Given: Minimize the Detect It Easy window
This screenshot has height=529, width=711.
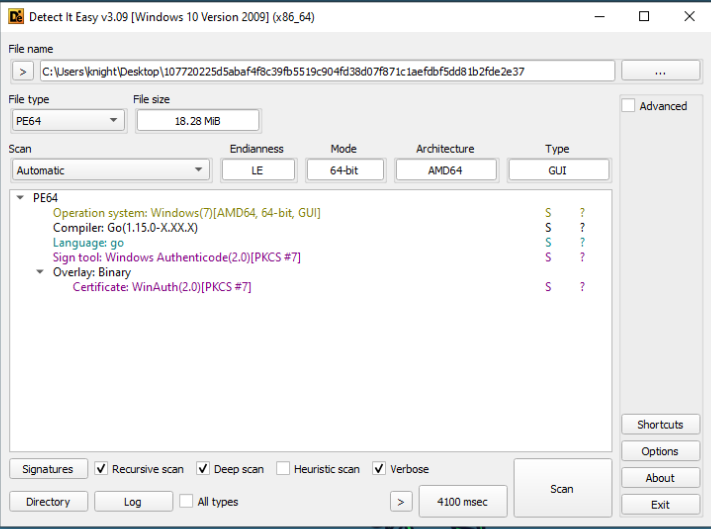Looking at the screenshot, I should point(599,17).
